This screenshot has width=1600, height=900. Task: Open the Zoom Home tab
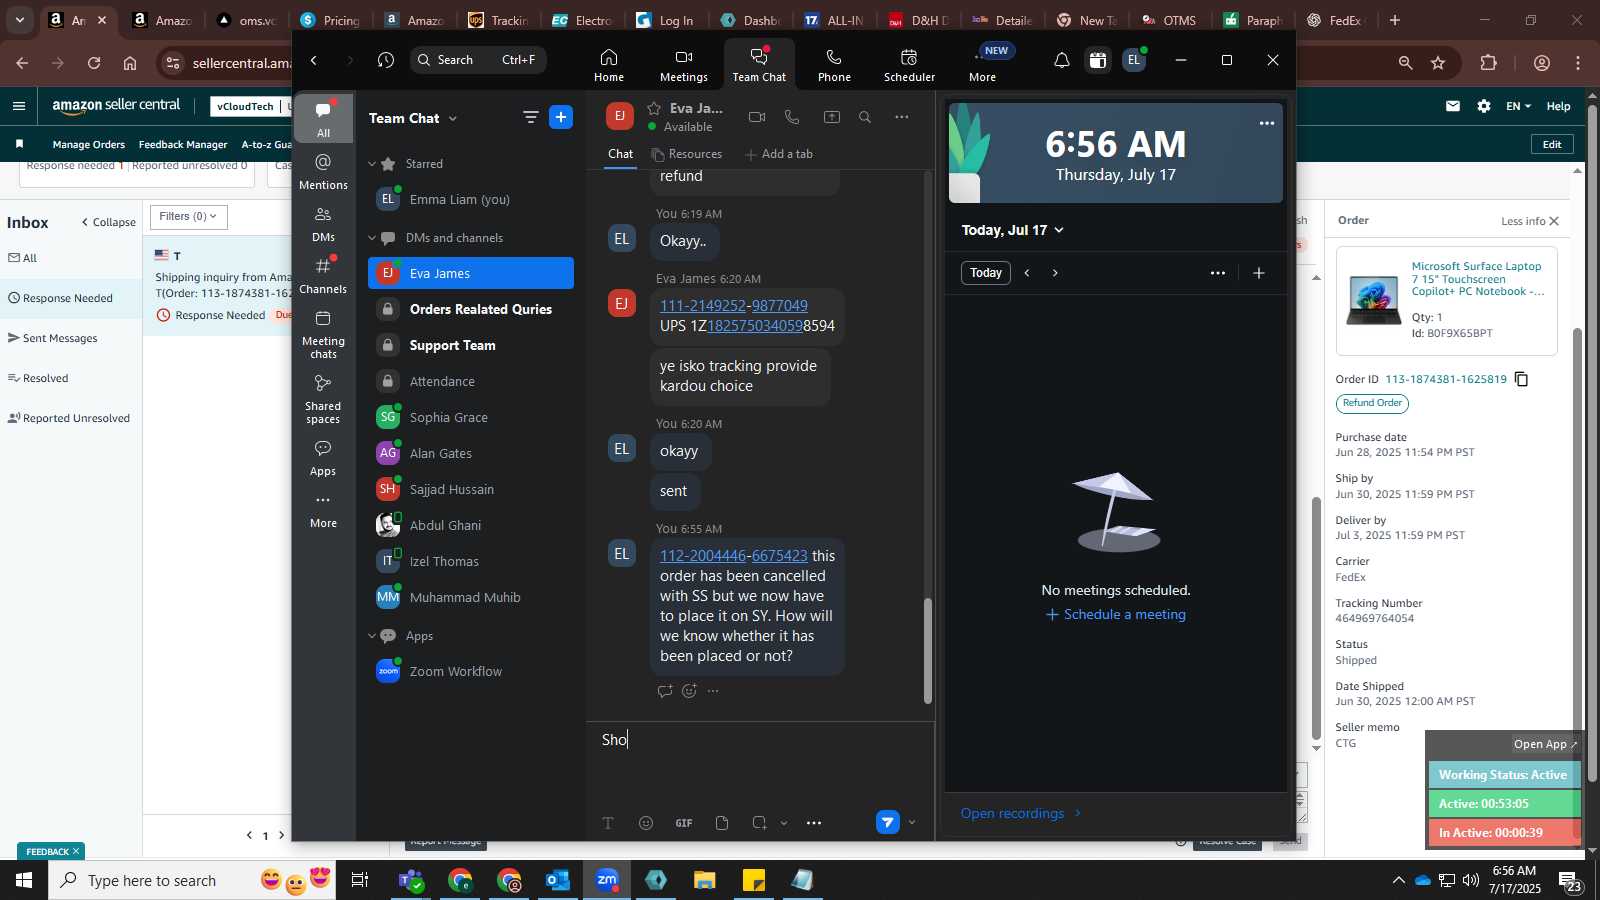(x=608, y=65)
